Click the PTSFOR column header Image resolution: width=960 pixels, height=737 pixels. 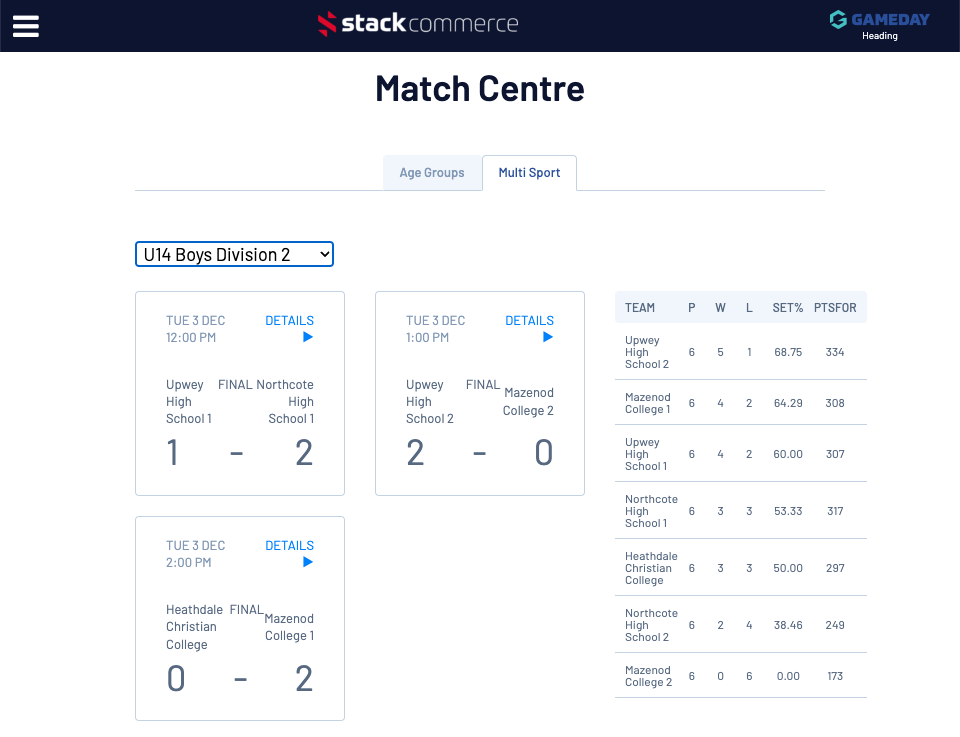[x=835, y=308]
